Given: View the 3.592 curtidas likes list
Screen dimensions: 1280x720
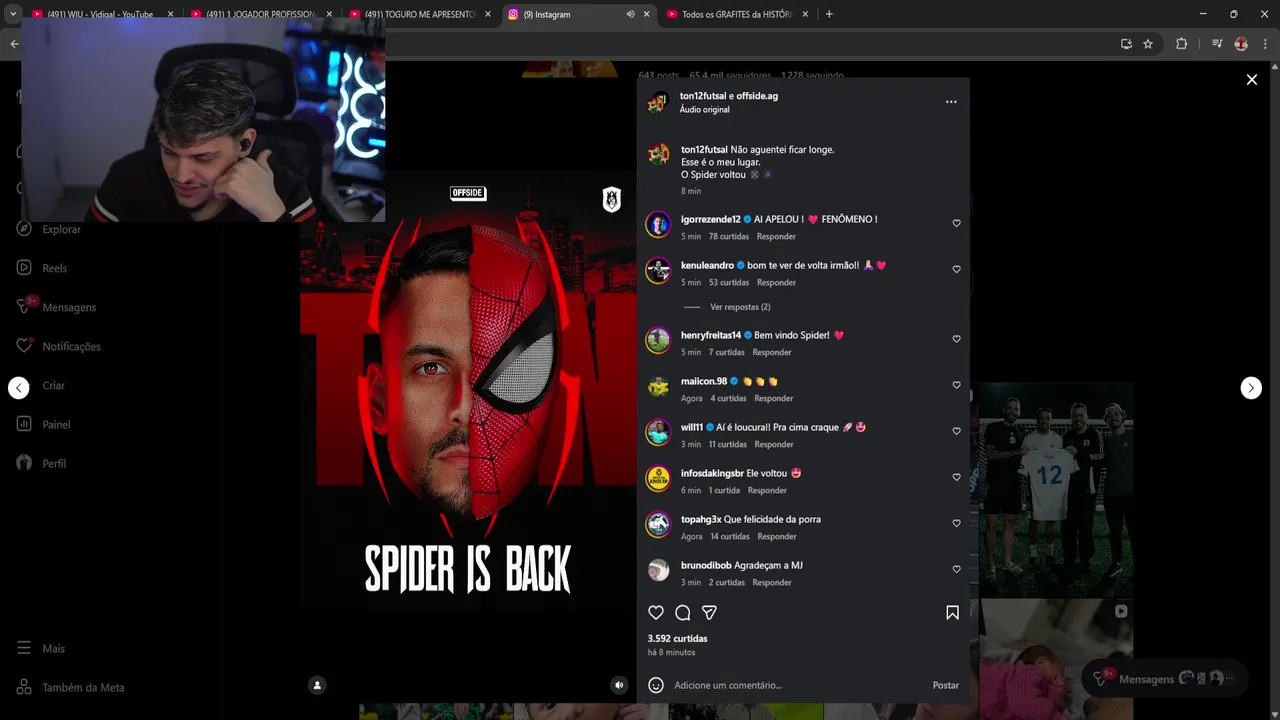Looking at the screenshot, I should tap(677, 638).
